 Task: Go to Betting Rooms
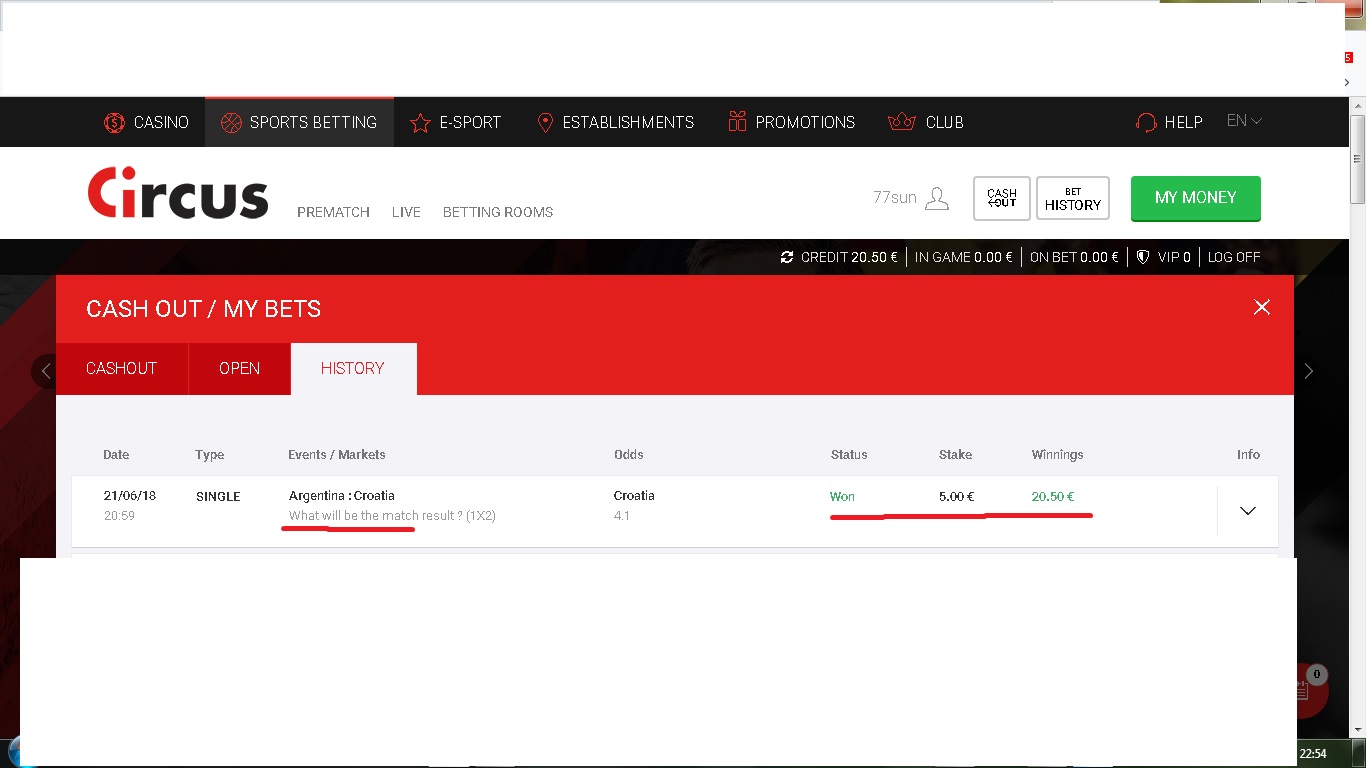(x=498, y=212)
